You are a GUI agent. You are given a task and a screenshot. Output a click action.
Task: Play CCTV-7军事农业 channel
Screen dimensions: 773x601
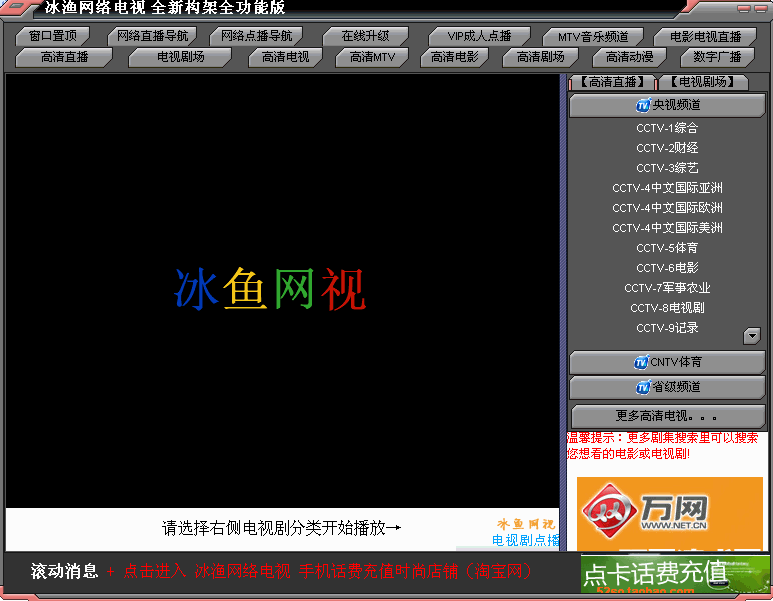(x=667, y=288)
